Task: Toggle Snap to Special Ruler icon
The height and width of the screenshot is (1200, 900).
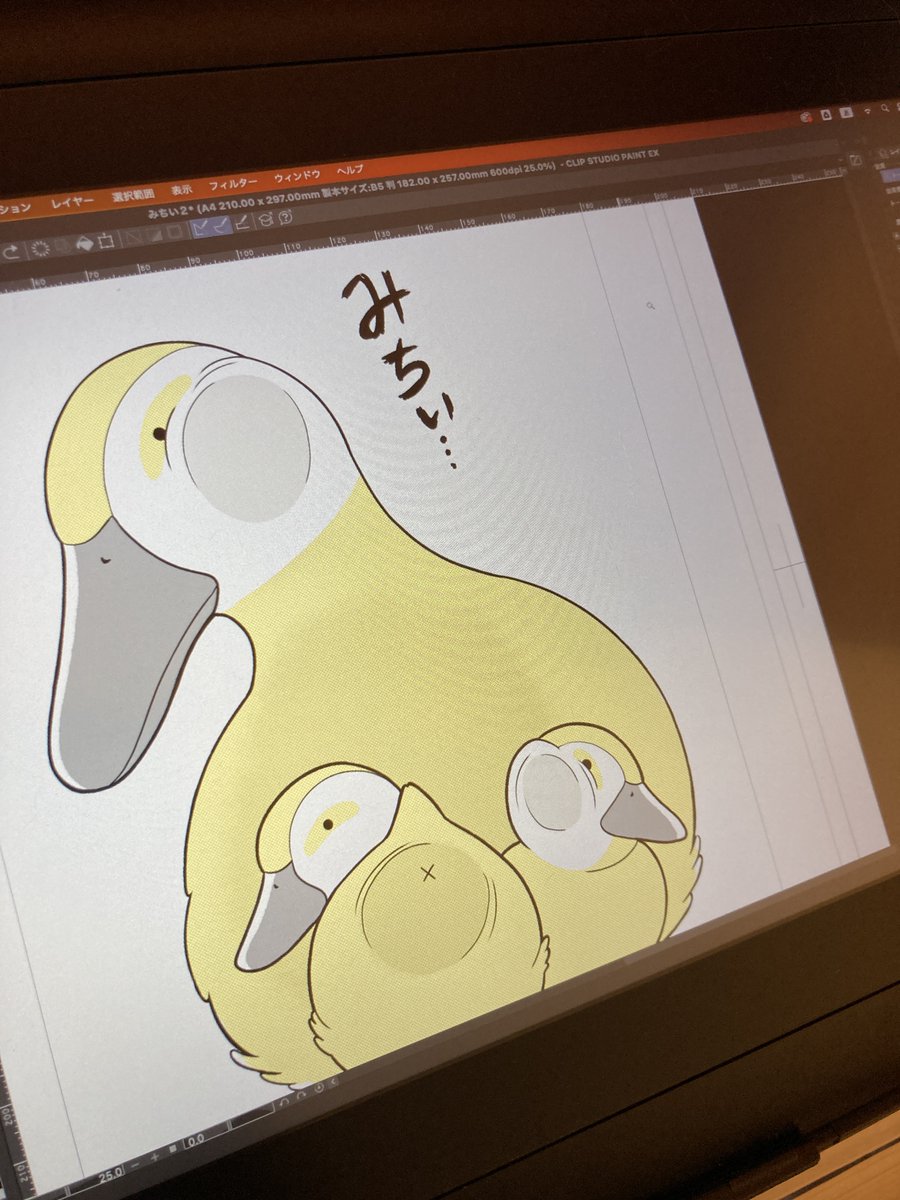Action: 220,227
